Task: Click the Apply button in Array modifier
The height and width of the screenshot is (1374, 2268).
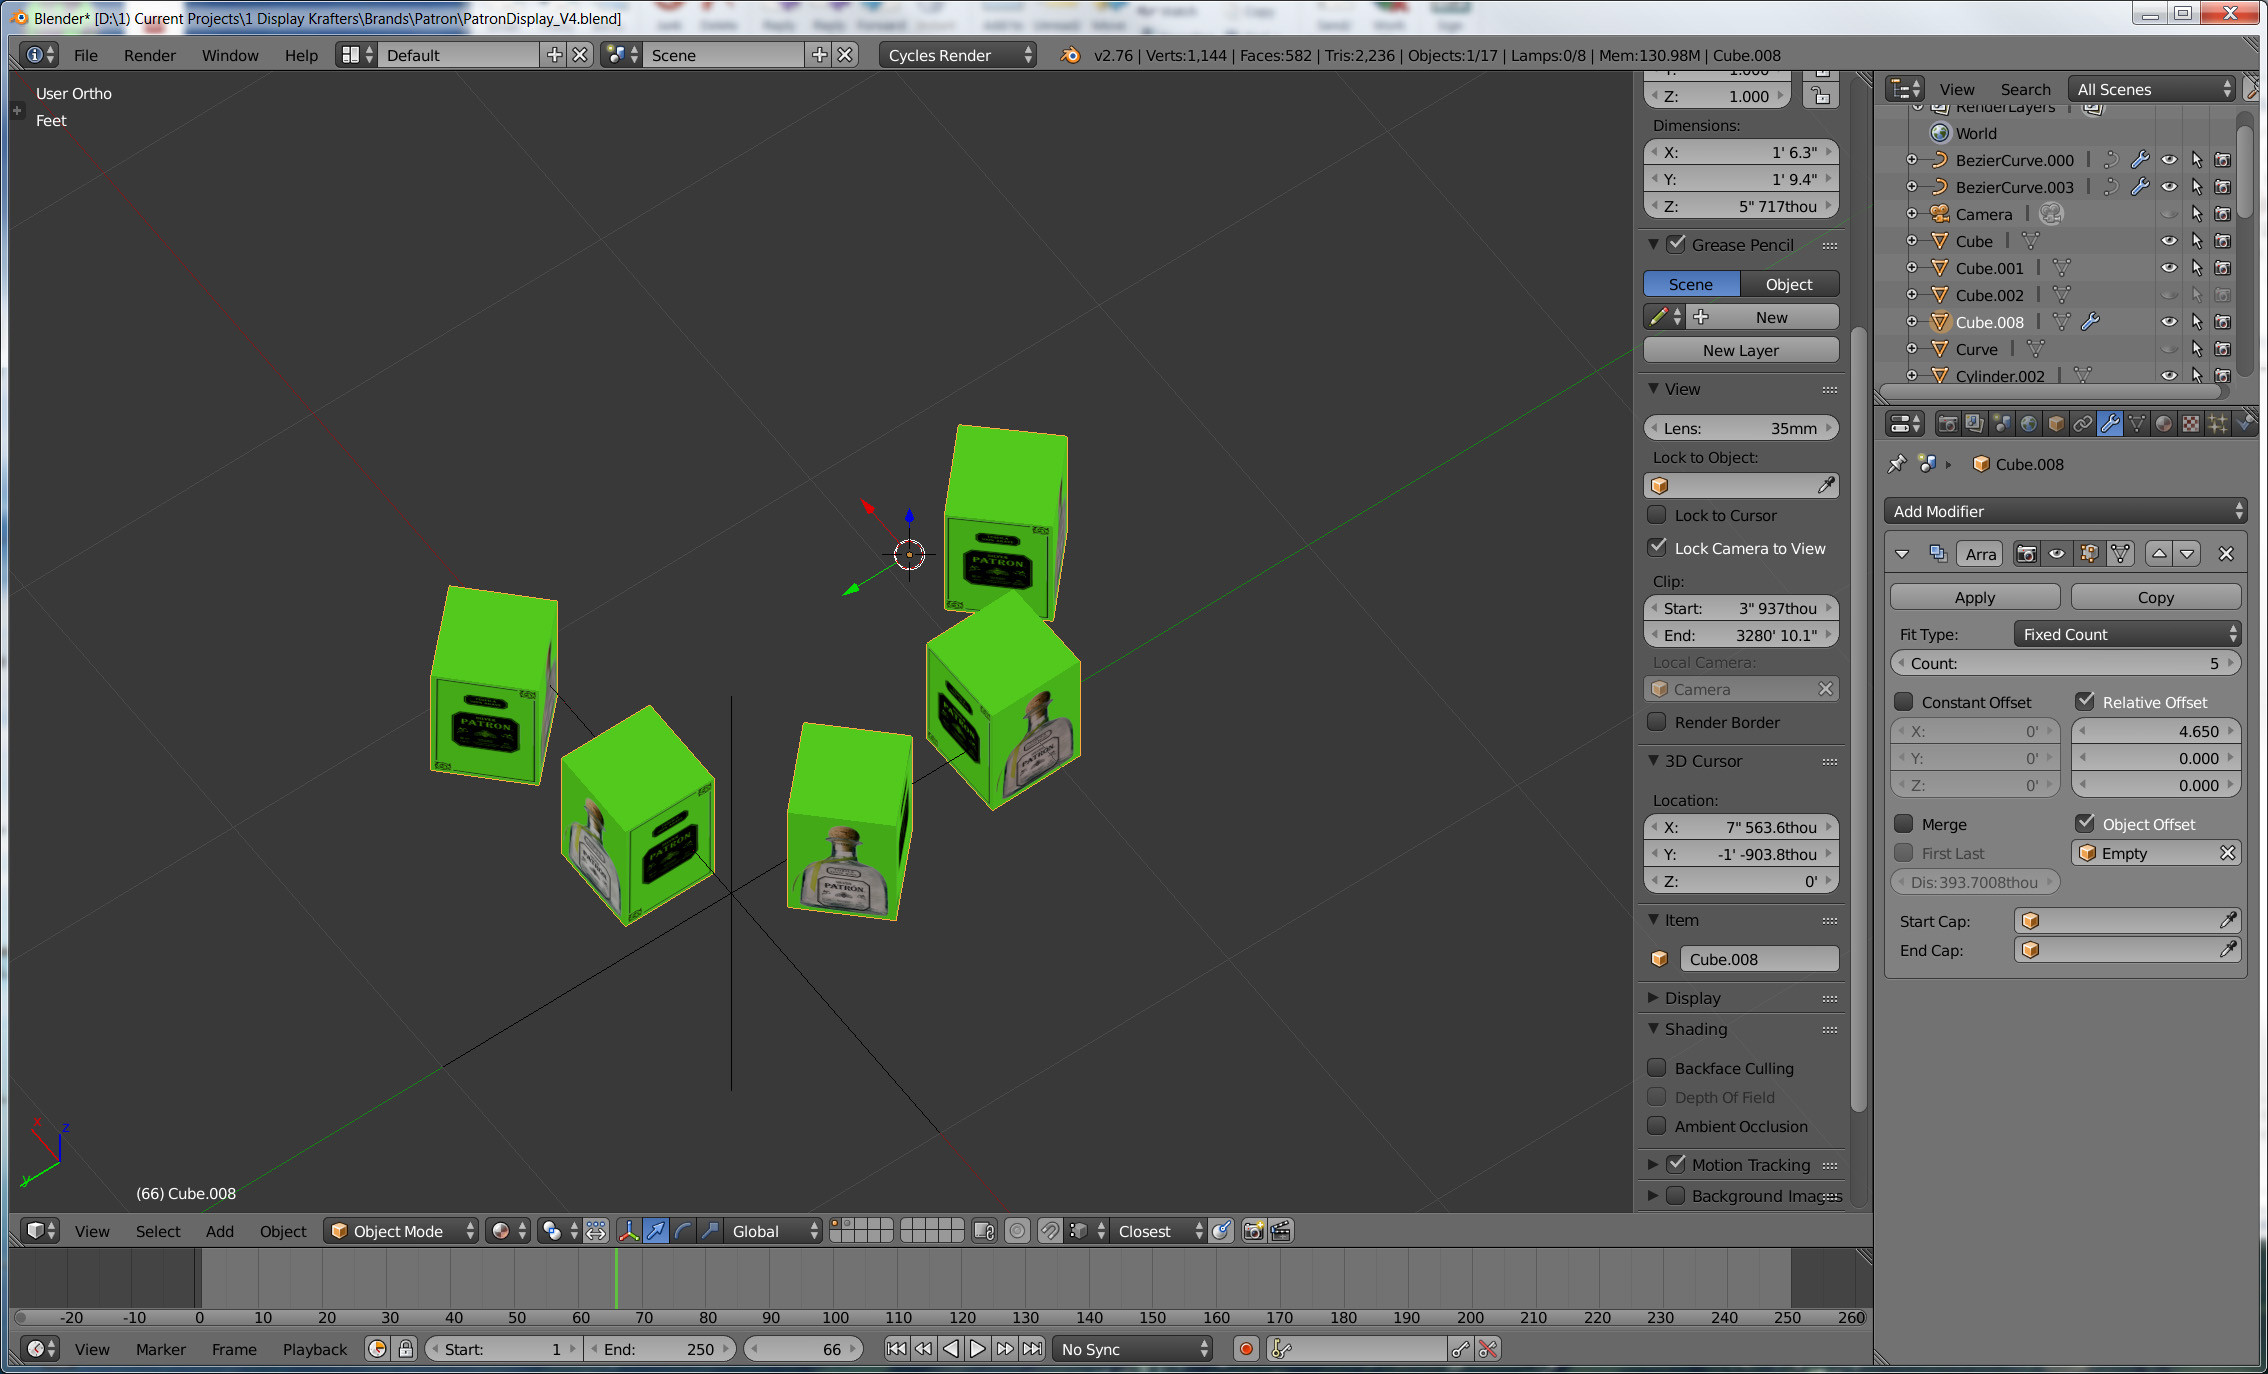Action: (x=1976, y=596)
